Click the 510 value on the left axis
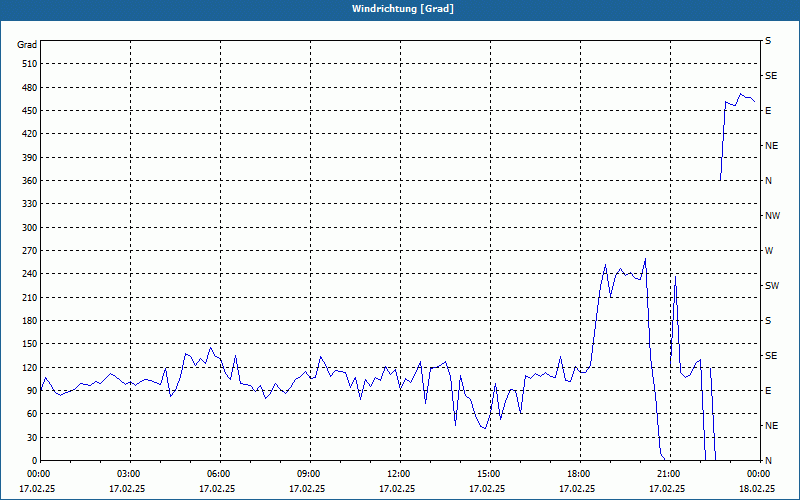Viewport: 800px width, 500px height. [x=30, y=64]
